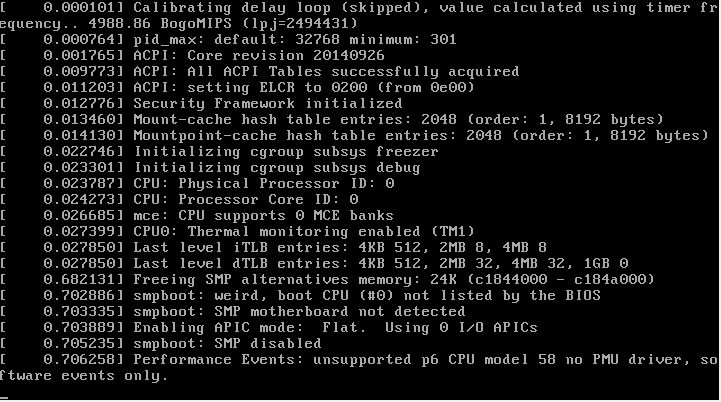The image size is (721, 402).
Task: Click the 'Mount-cache hash table entries' line
Action: (332, 120)
